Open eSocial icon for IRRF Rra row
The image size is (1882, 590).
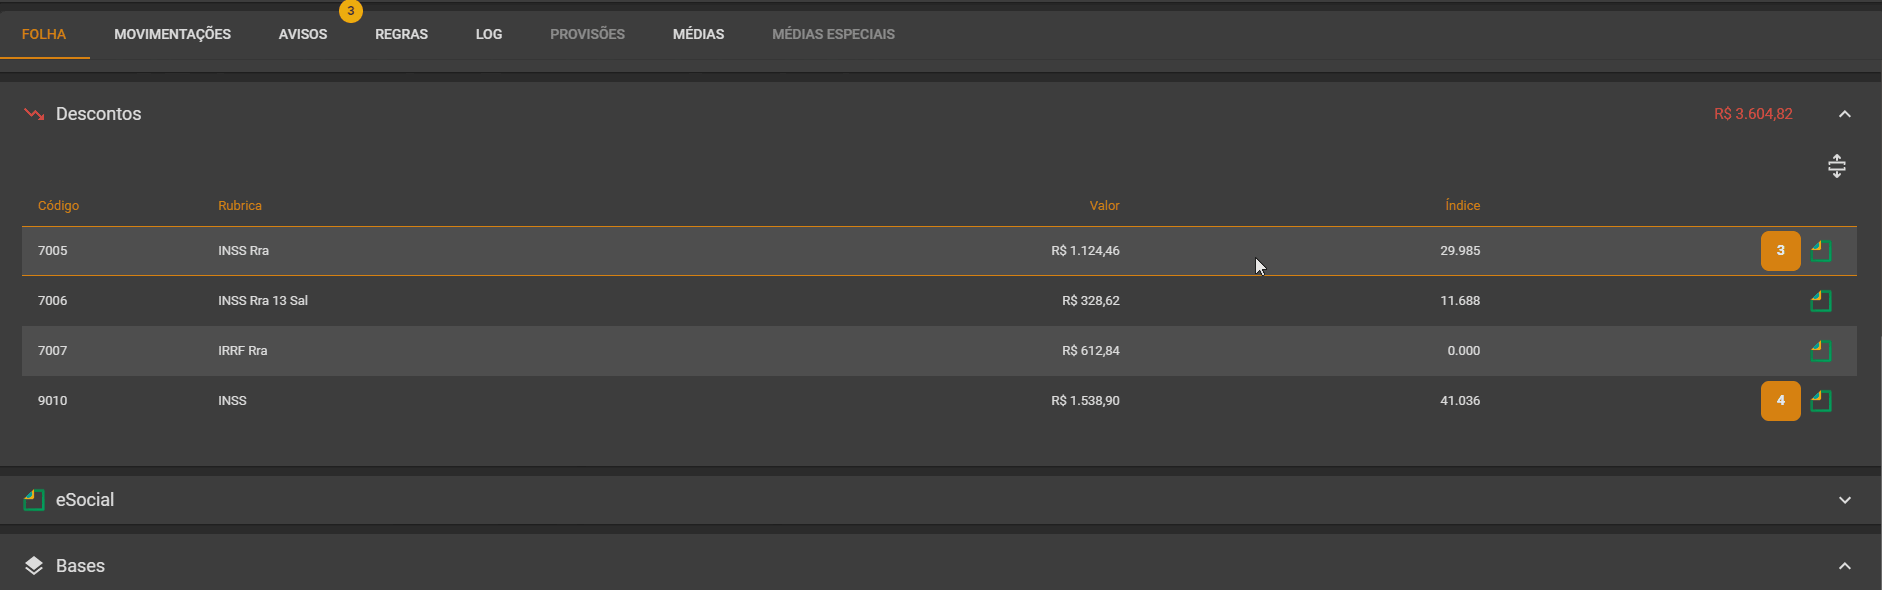coord(1821,351)
